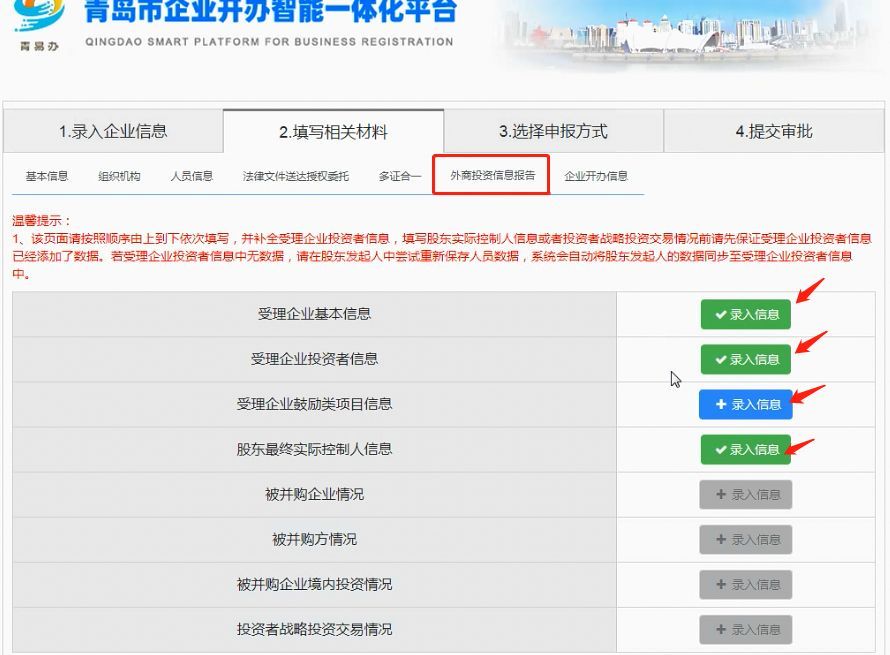890x655 pixels.
Task: Click the checkmark icon on 受理企业投资者信息 button
Action: (x=722, y=359)
